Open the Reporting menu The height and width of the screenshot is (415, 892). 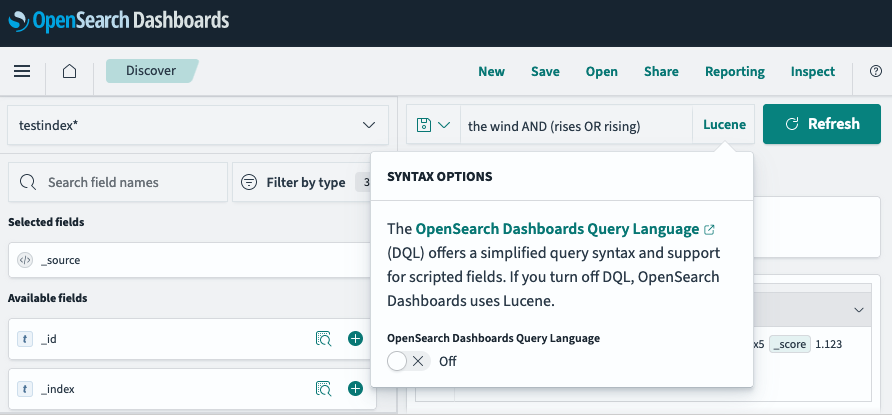tap(734, 71)
